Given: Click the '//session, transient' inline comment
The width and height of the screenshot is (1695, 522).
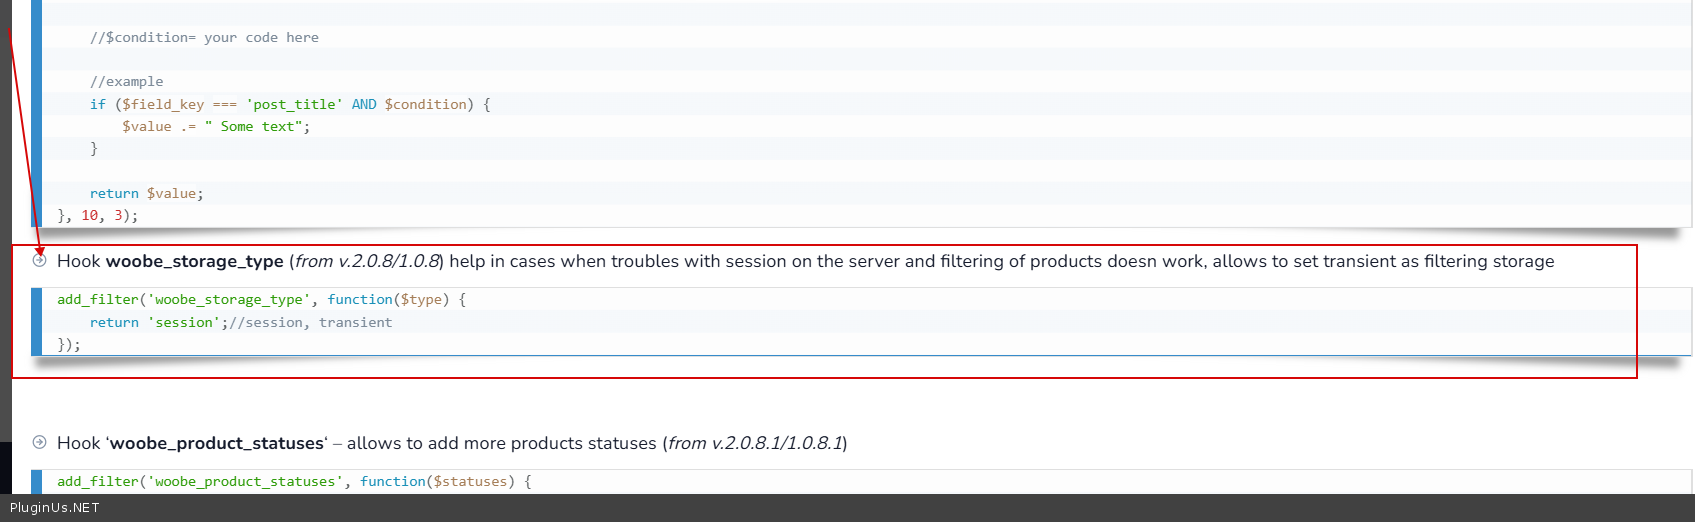Looking at the screenshot, I should coord(310,322).
